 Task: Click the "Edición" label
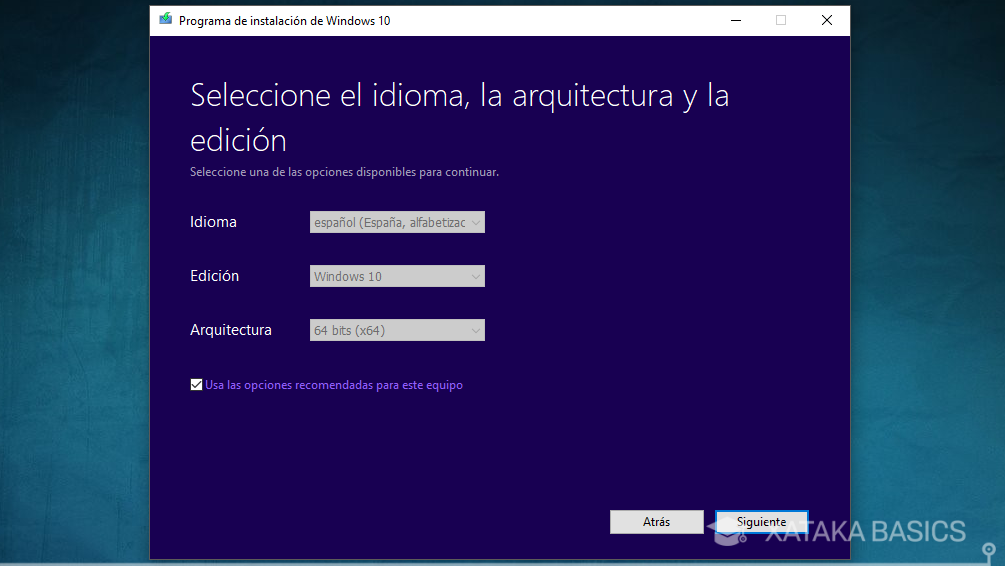(215, 276)
